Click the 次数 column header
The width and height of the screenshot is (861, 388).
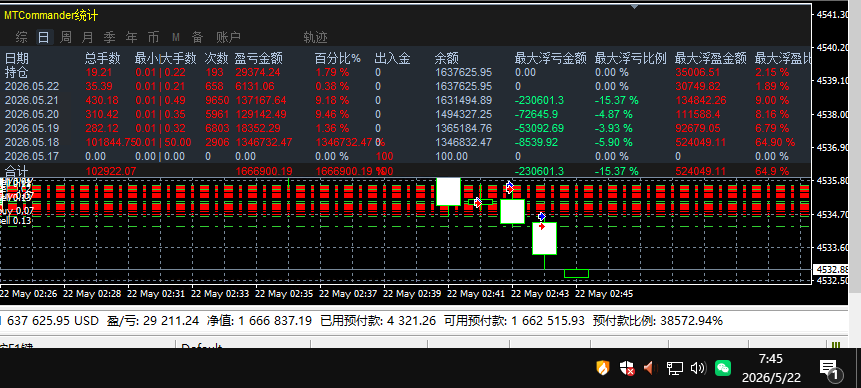point(216,58)
